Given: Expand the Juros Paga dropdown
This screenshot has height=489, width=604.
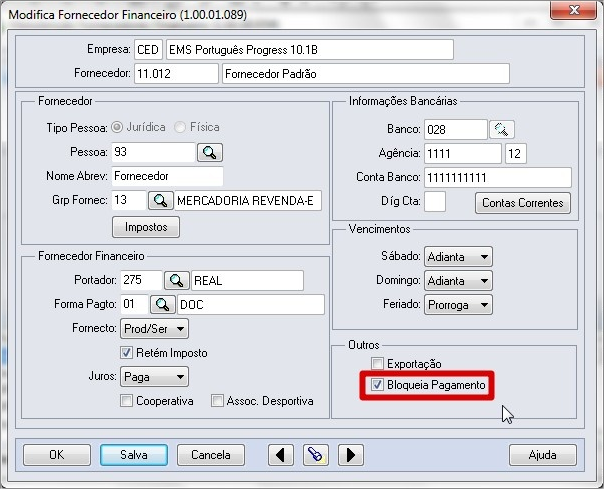Looking at the screenshot, I should click(154, 377).
